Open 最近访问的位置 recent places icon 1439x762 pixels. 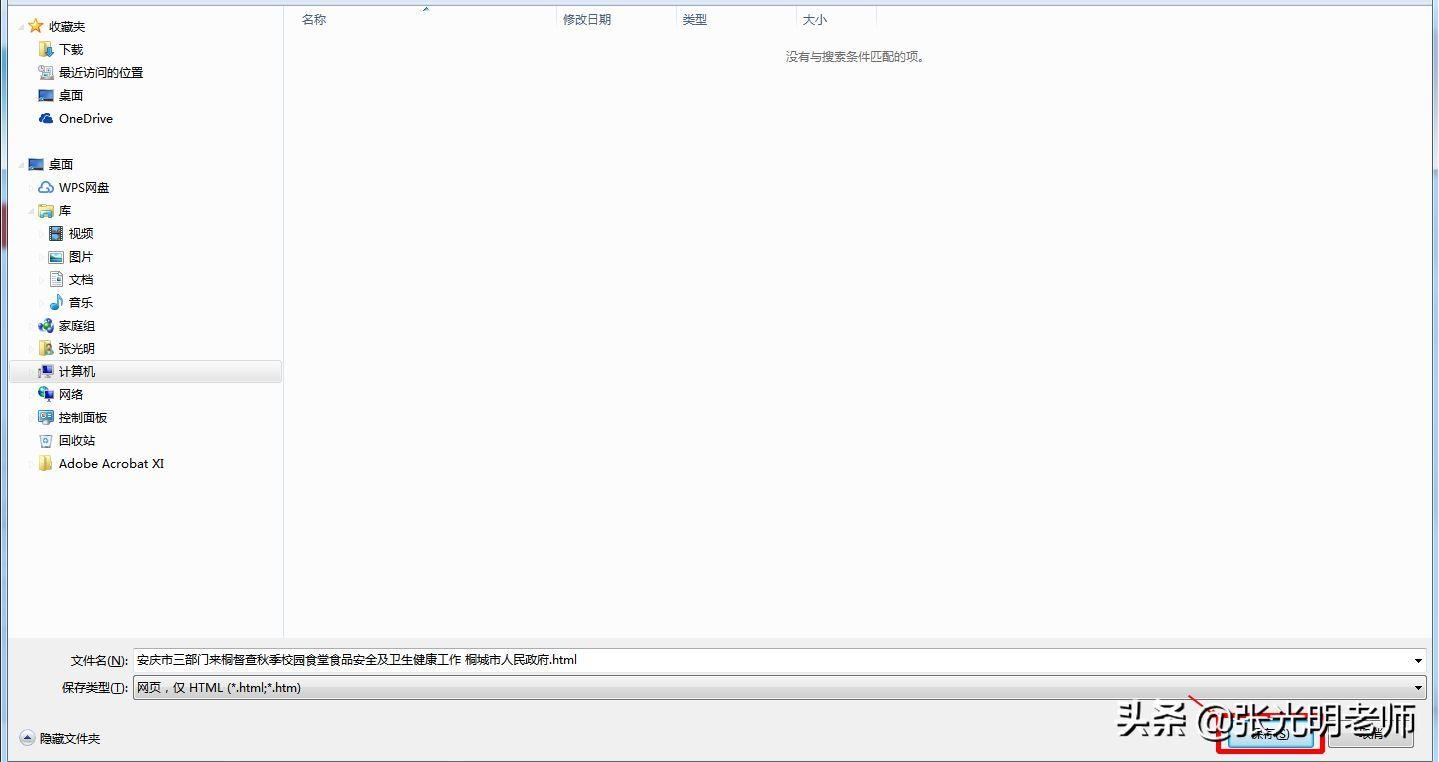click(46, 72)
